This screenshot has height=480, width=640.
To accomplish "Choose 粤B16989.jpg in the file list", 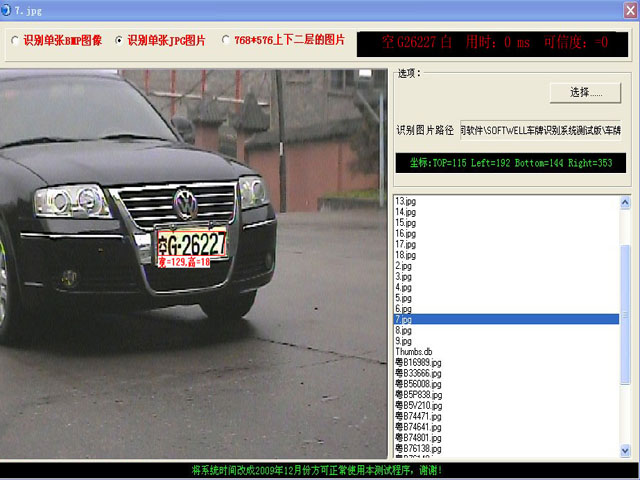I will [418, 362].
